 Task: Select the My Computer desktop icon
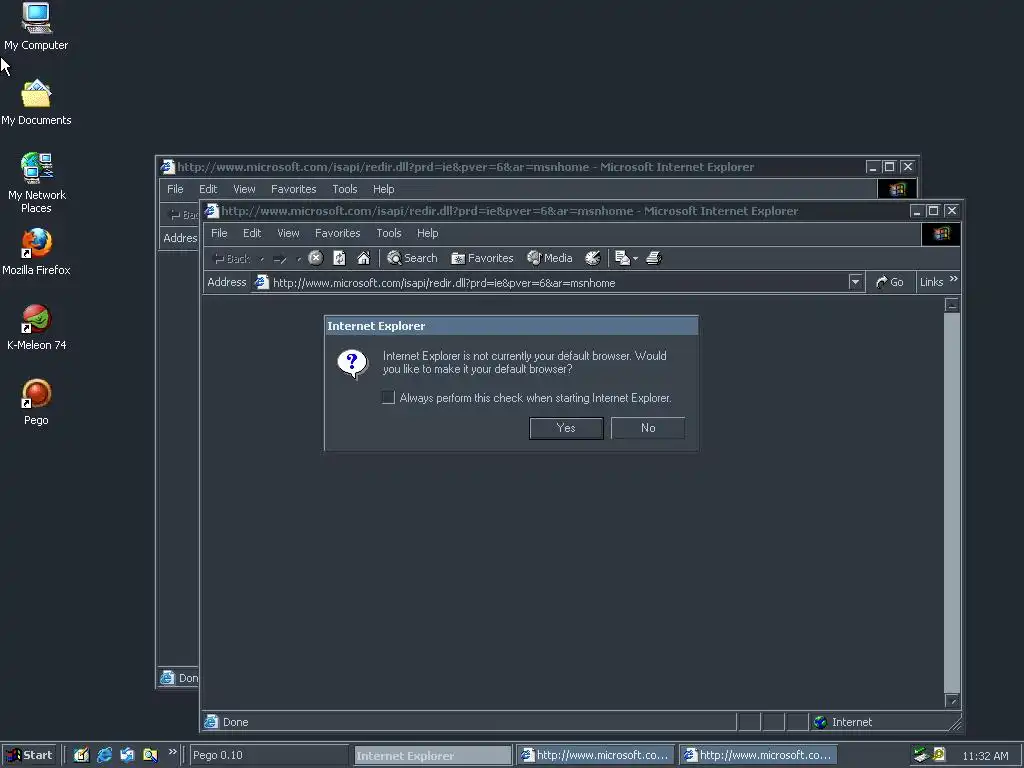(36, 26)
